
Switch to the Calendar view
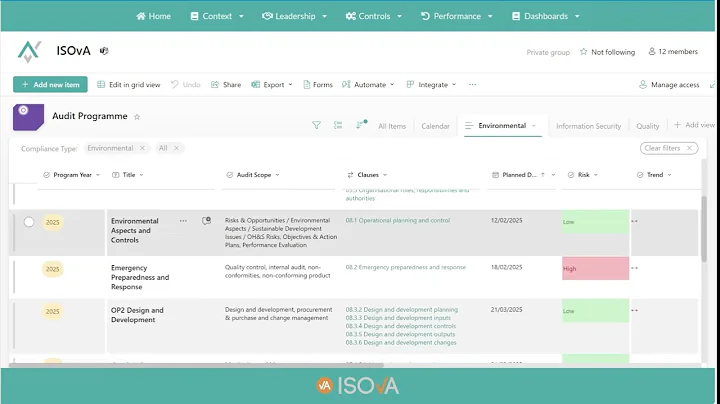coord(435,126)
